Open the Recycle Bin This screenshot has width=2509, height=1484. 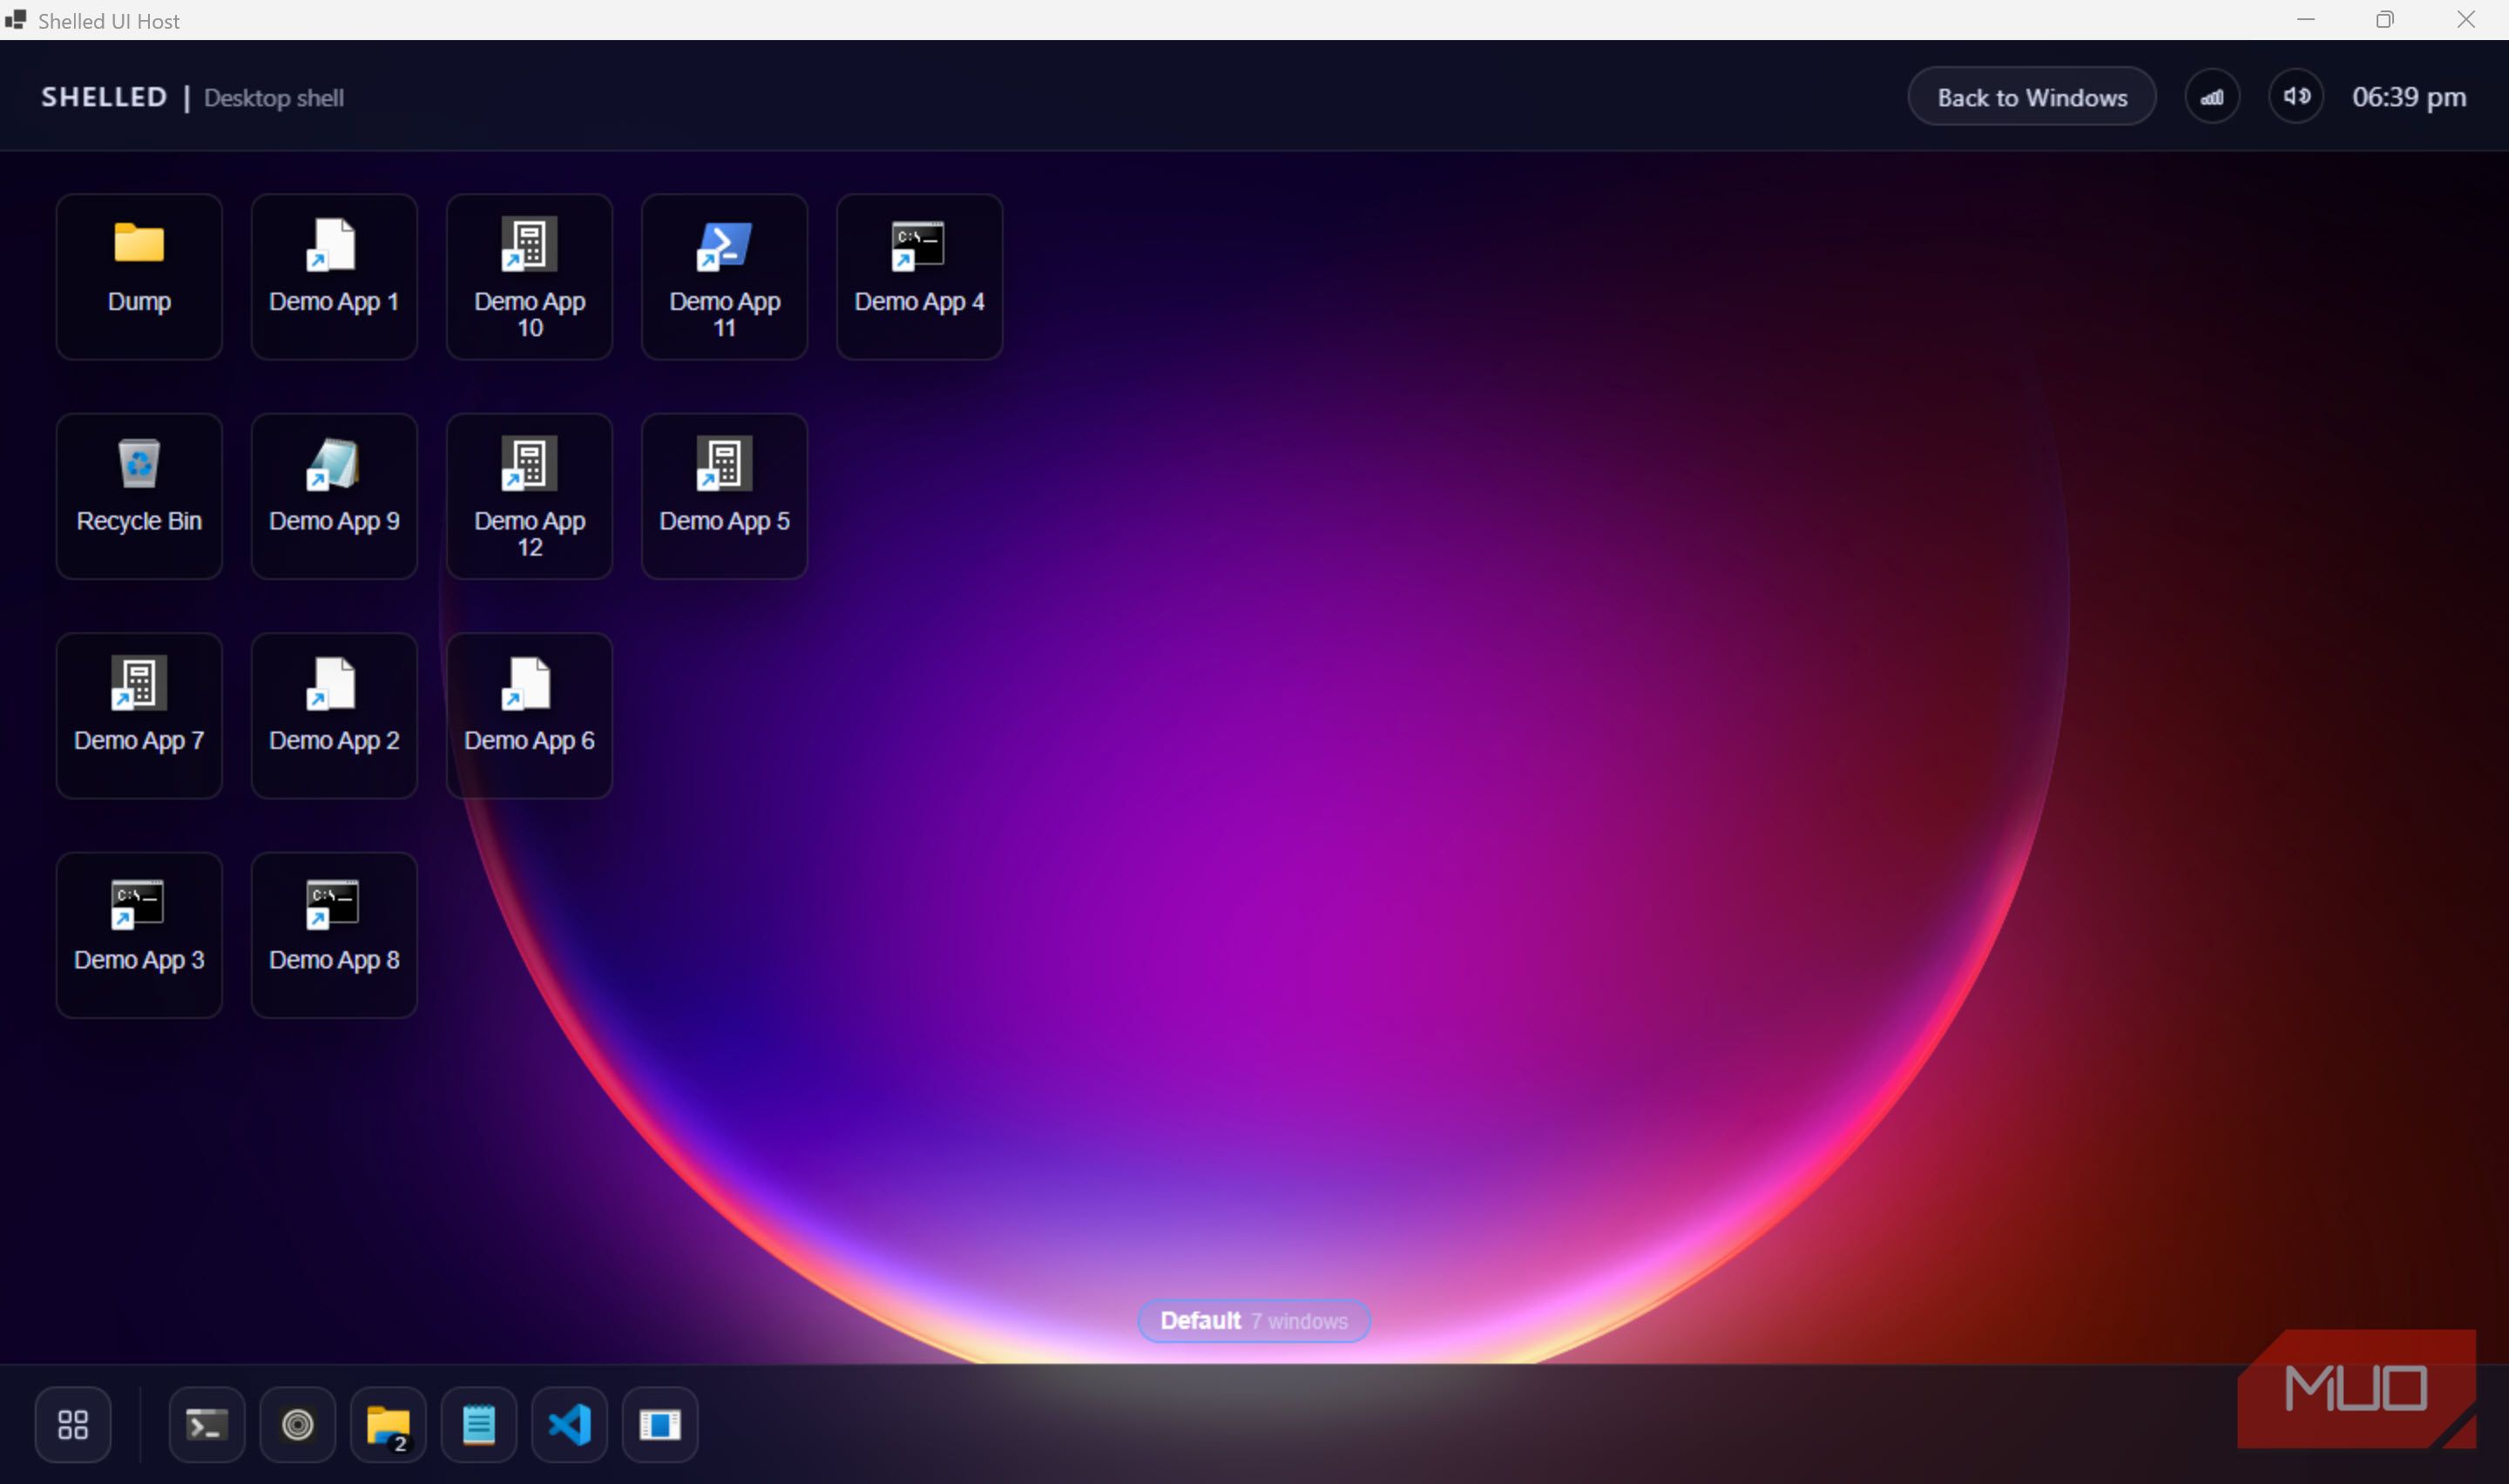(x=139, y=496)
